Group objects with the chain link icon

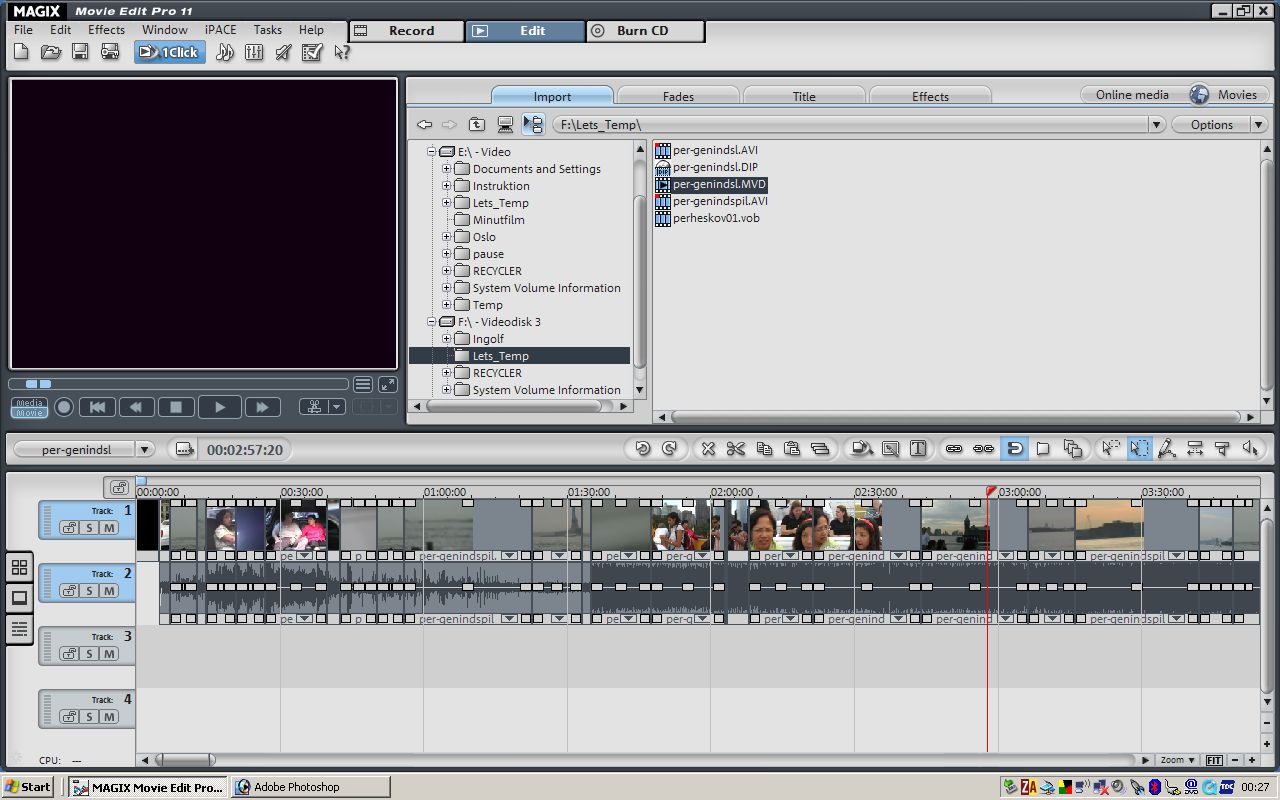tap(954, 449)
